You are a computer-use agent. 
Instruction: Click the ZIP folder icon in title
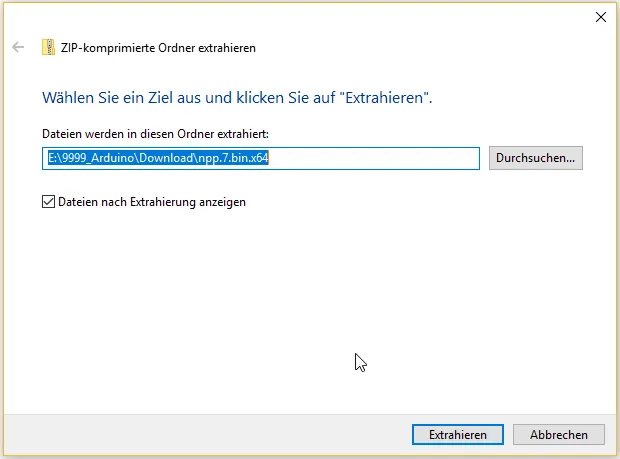tap(48, 47)
